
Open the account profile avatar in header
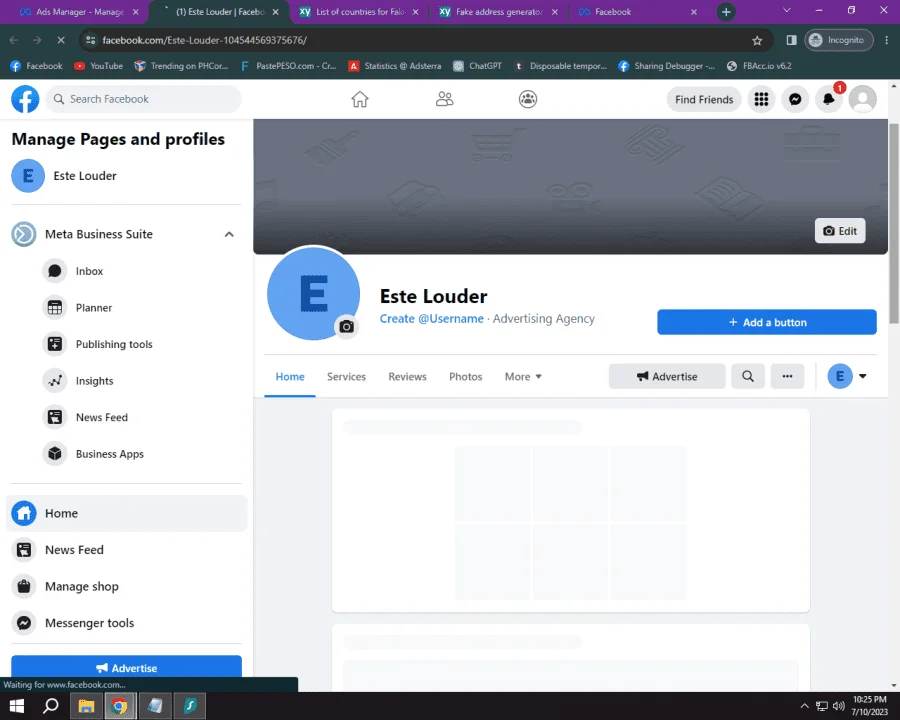863,99
